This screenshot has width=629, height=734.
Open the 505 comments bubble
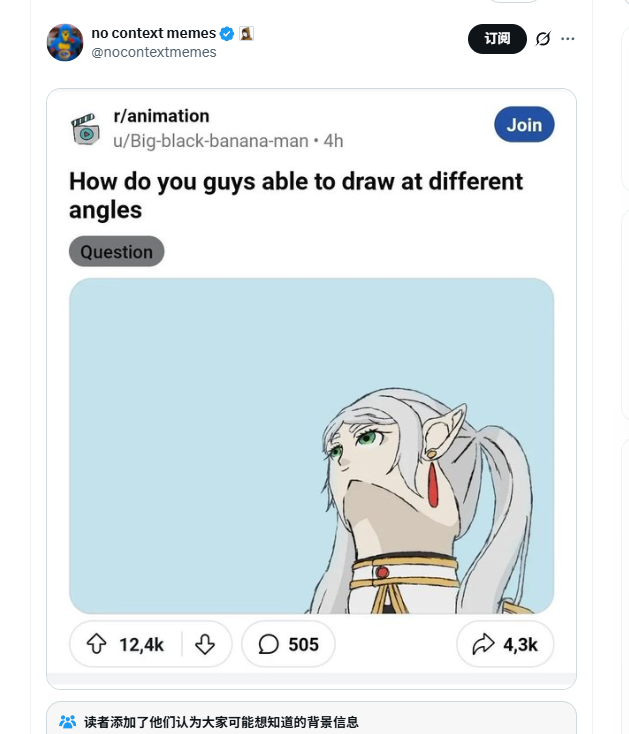pos(268,644)
